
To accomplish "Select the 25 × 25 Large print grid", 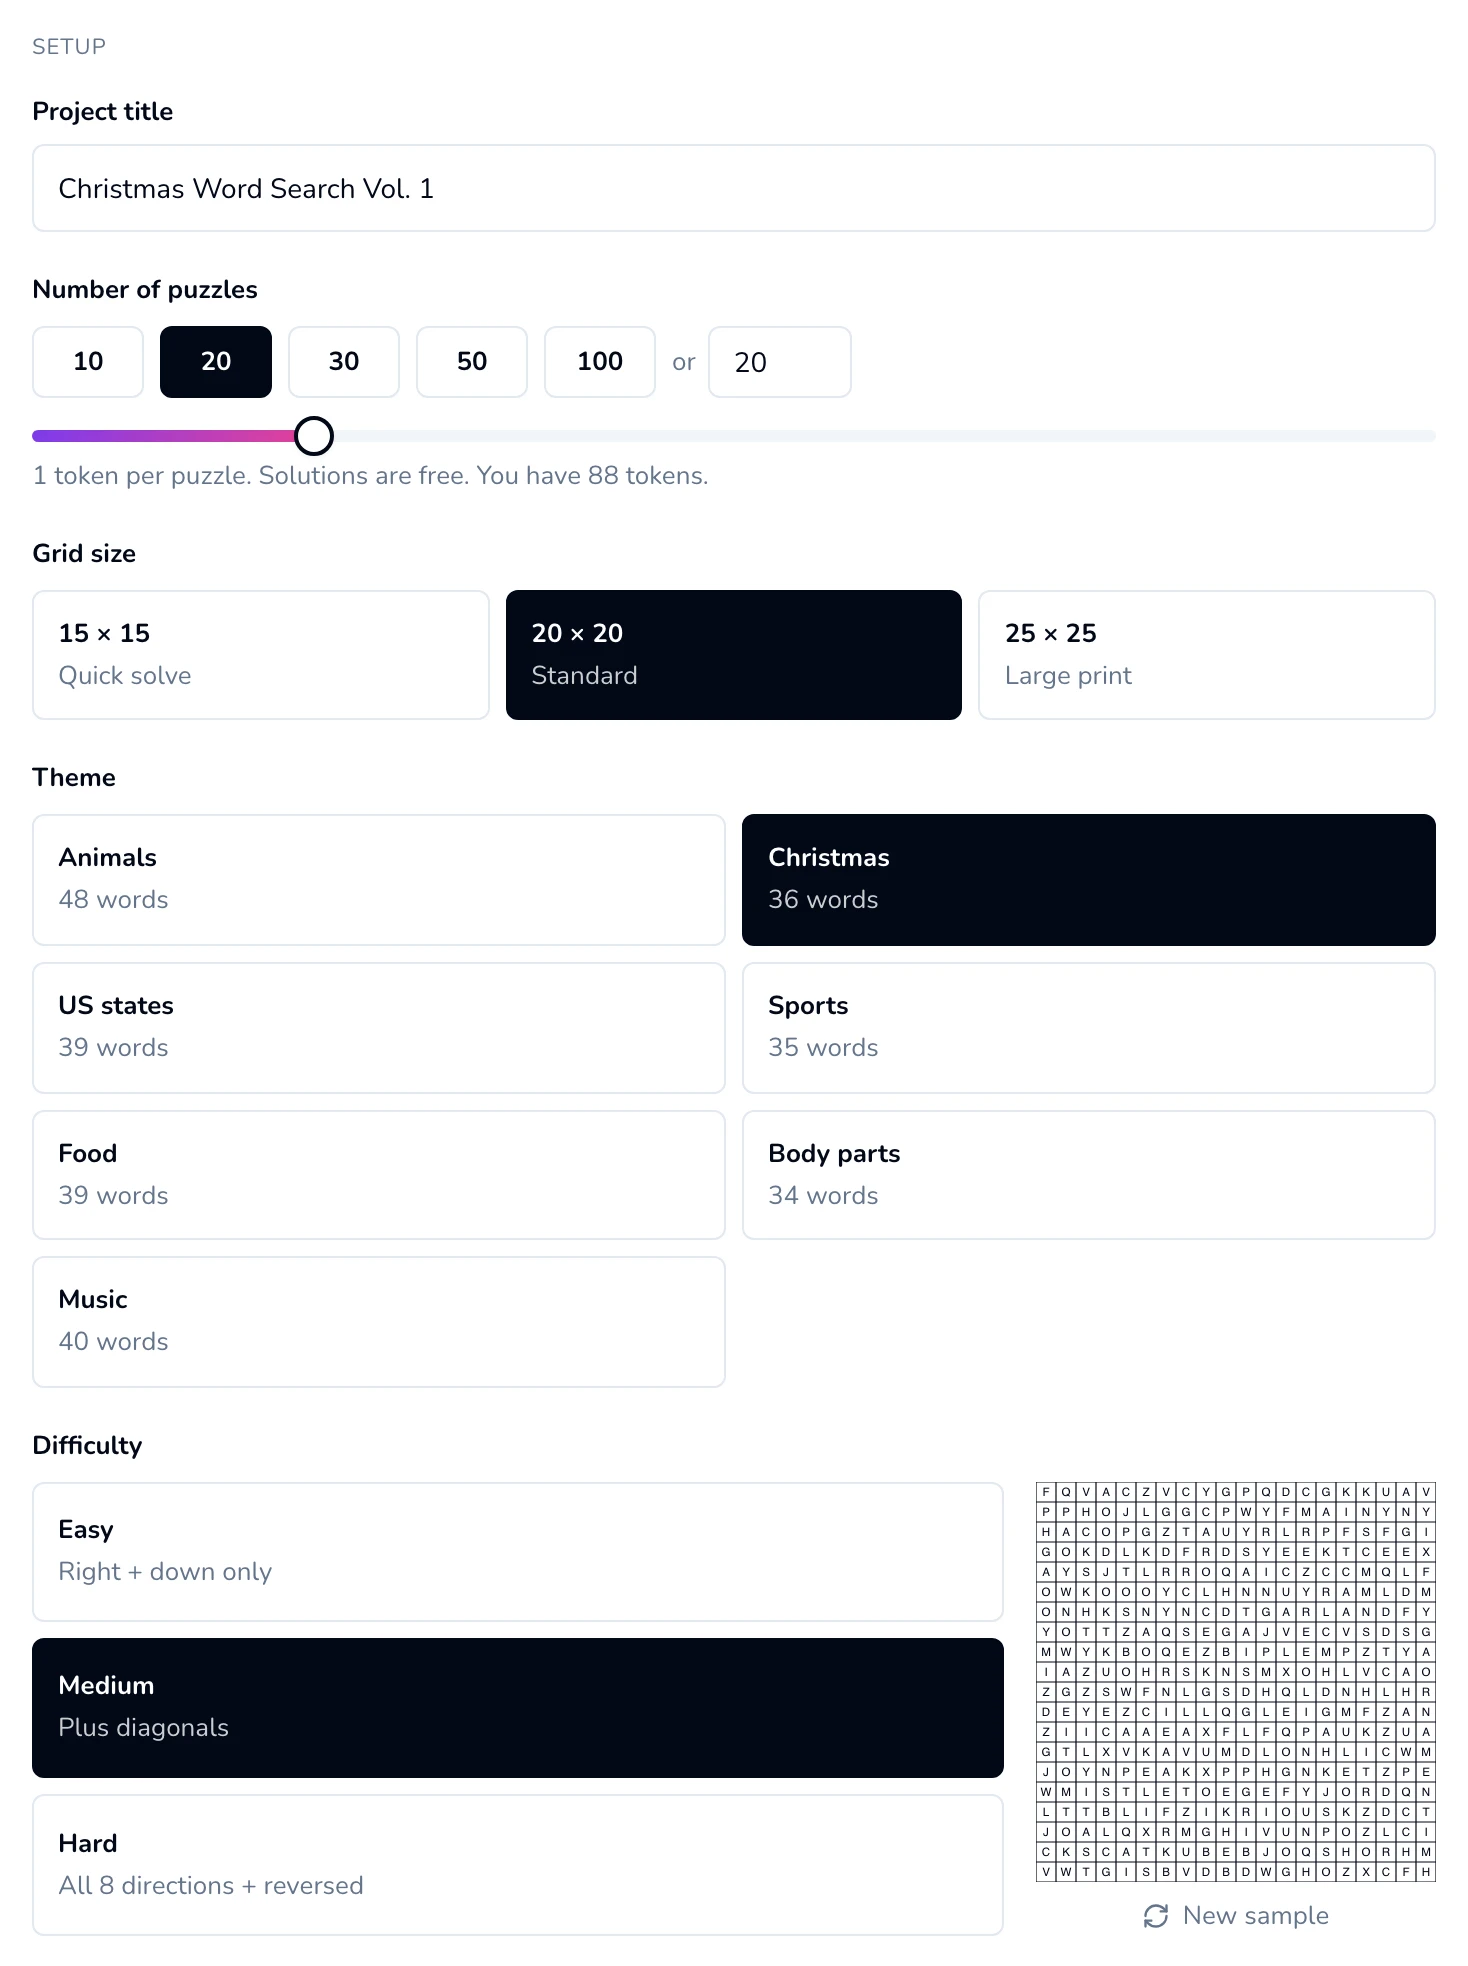I will (1207, 655).
